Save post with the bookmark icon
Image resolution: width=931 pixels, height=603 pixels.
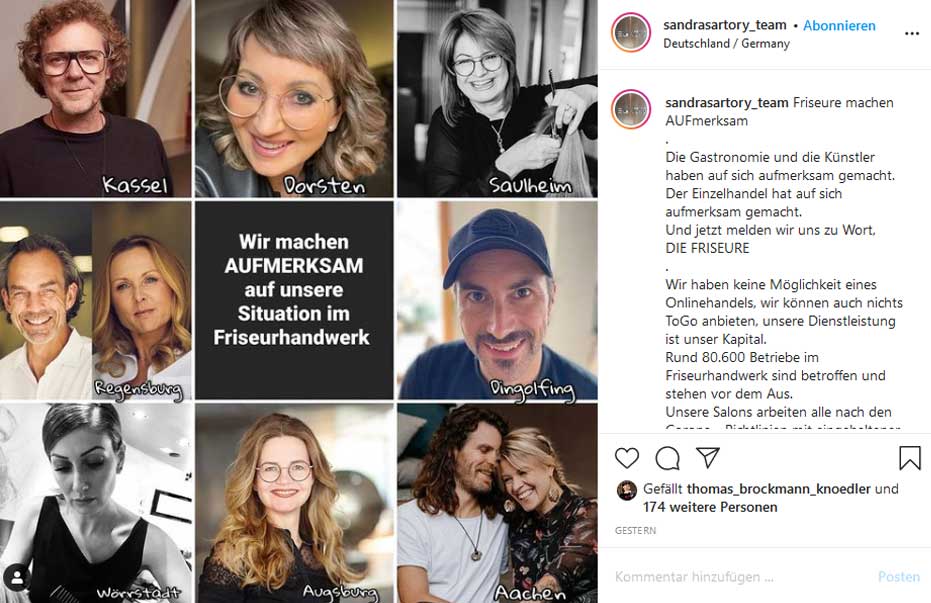(909, 458)
